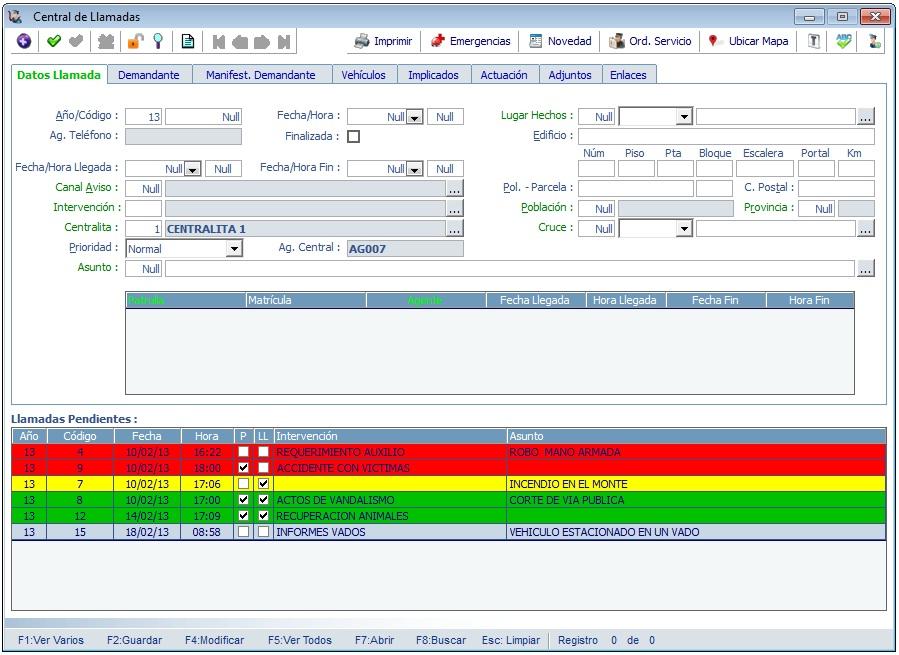The height and width of the screenshot is (655, 899).
Task: Open the Vehículos tab
Action: 363,75
